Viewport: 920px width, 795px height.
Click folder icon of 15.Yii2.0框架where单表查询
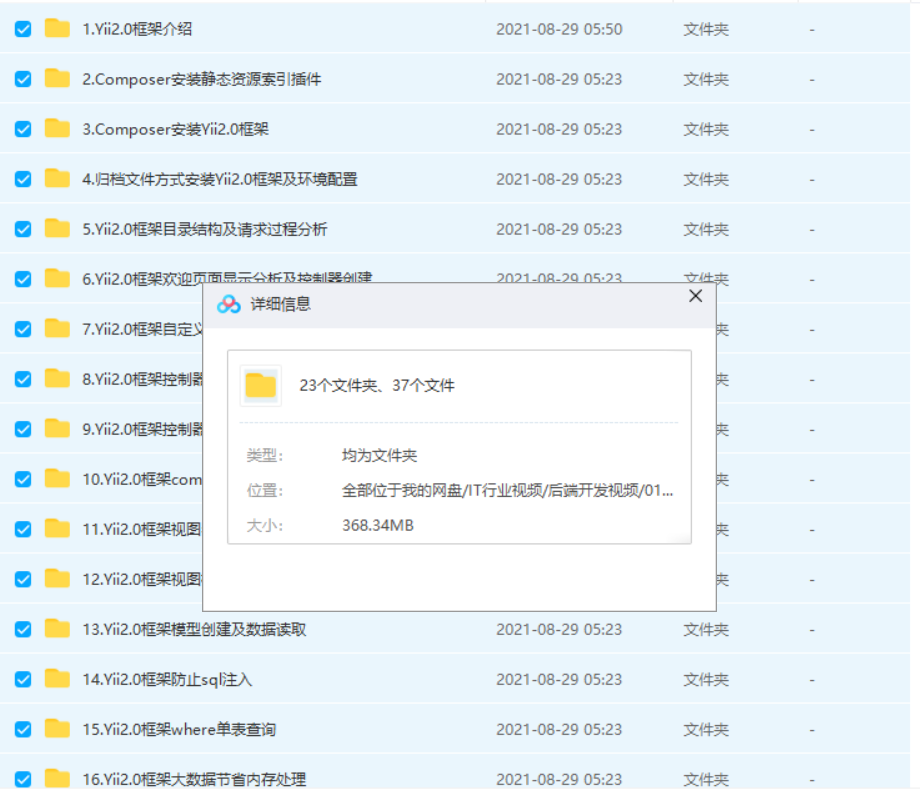[x=57, y=729]
